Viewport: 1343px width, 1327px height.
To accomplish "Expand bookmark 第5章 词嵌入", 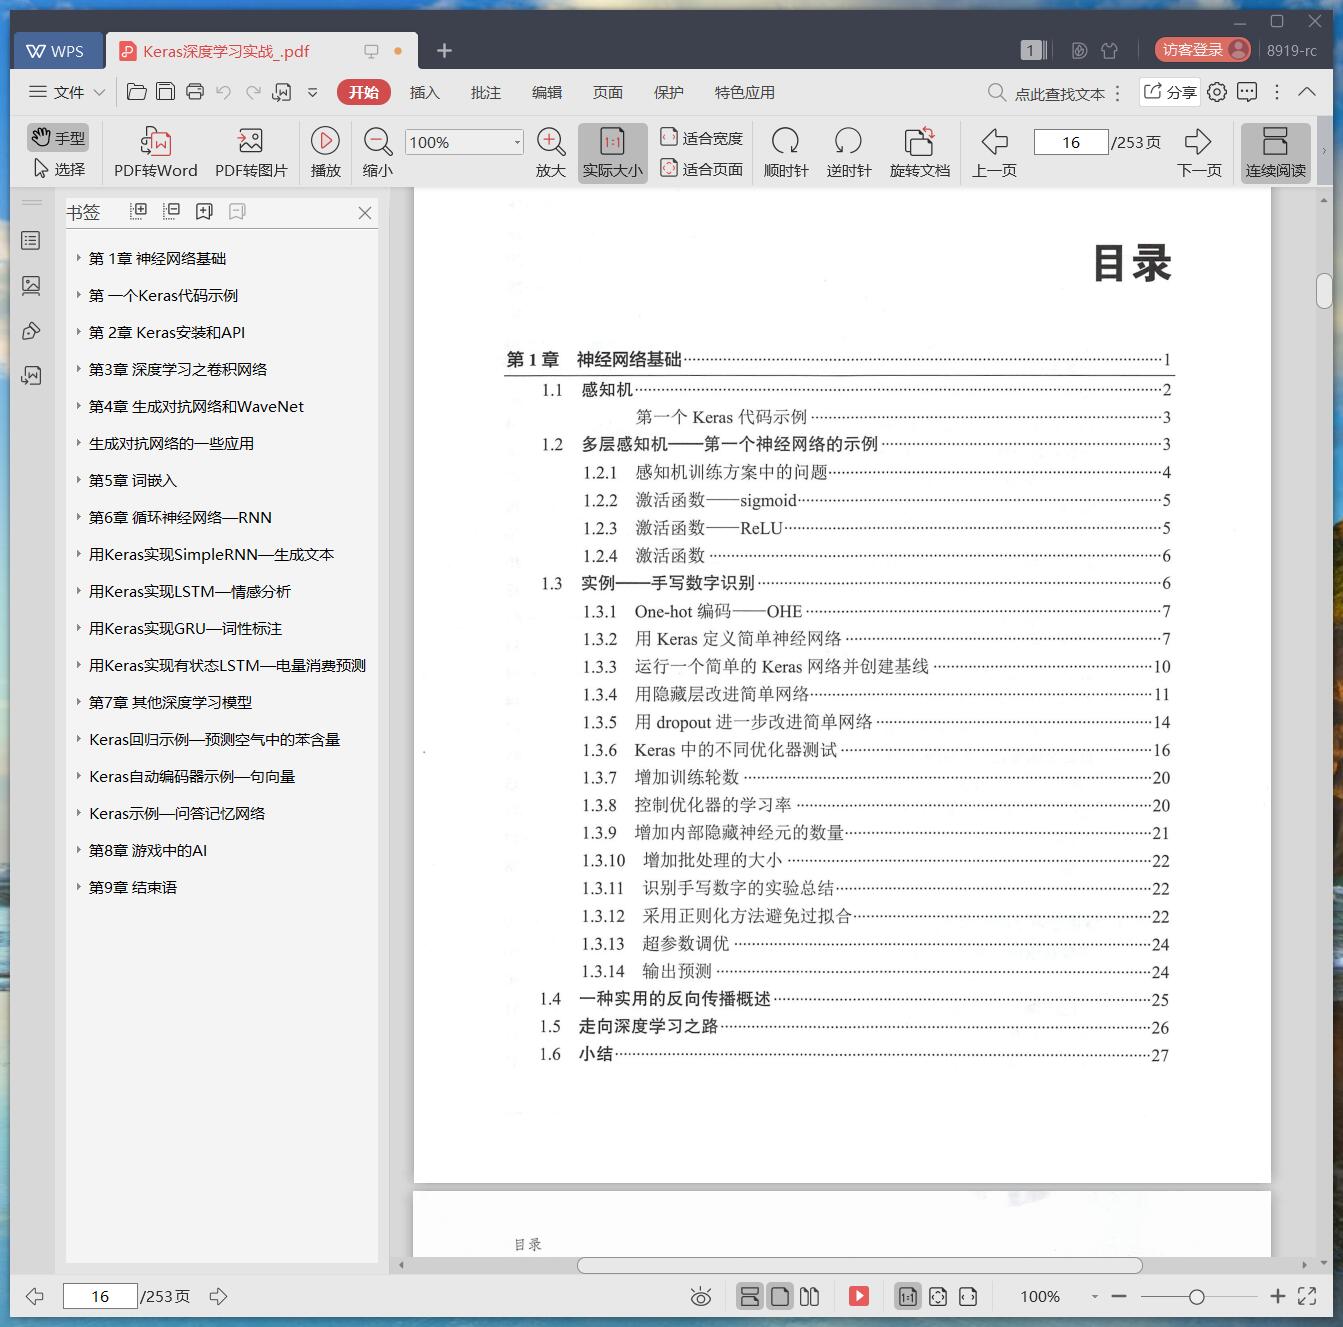I will tap(78, 480).
